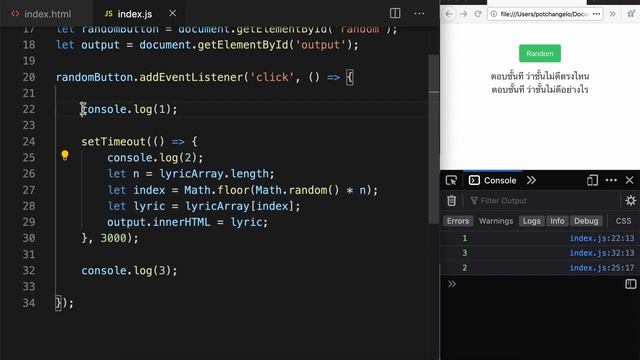Switch to the index.html editor tab

tap(41, 14)
